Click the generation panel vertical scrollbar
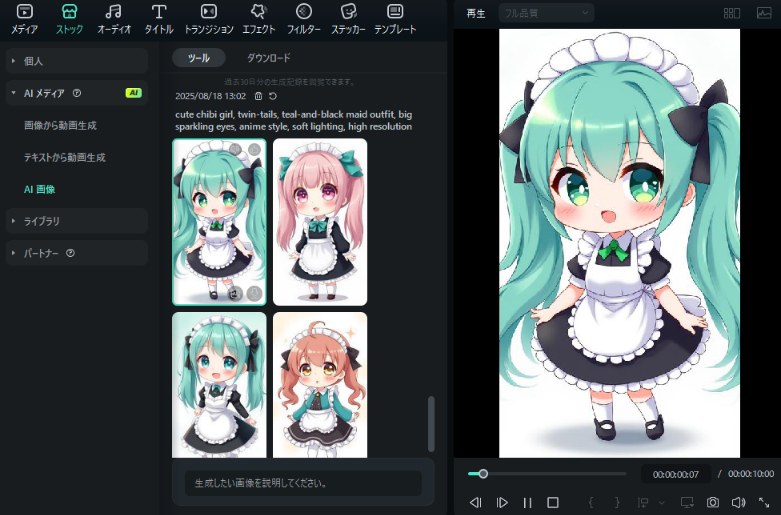This screenshot has height=515, width=781. click(431, 424)
